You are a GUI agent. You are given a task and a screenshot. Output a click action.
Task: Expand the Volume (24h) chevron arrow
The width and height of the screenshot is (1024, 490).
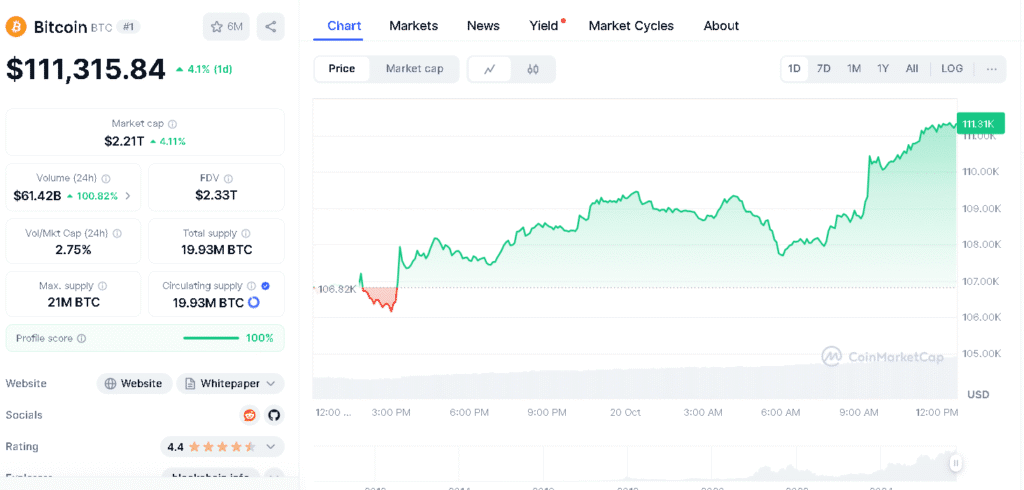[127, 196]
